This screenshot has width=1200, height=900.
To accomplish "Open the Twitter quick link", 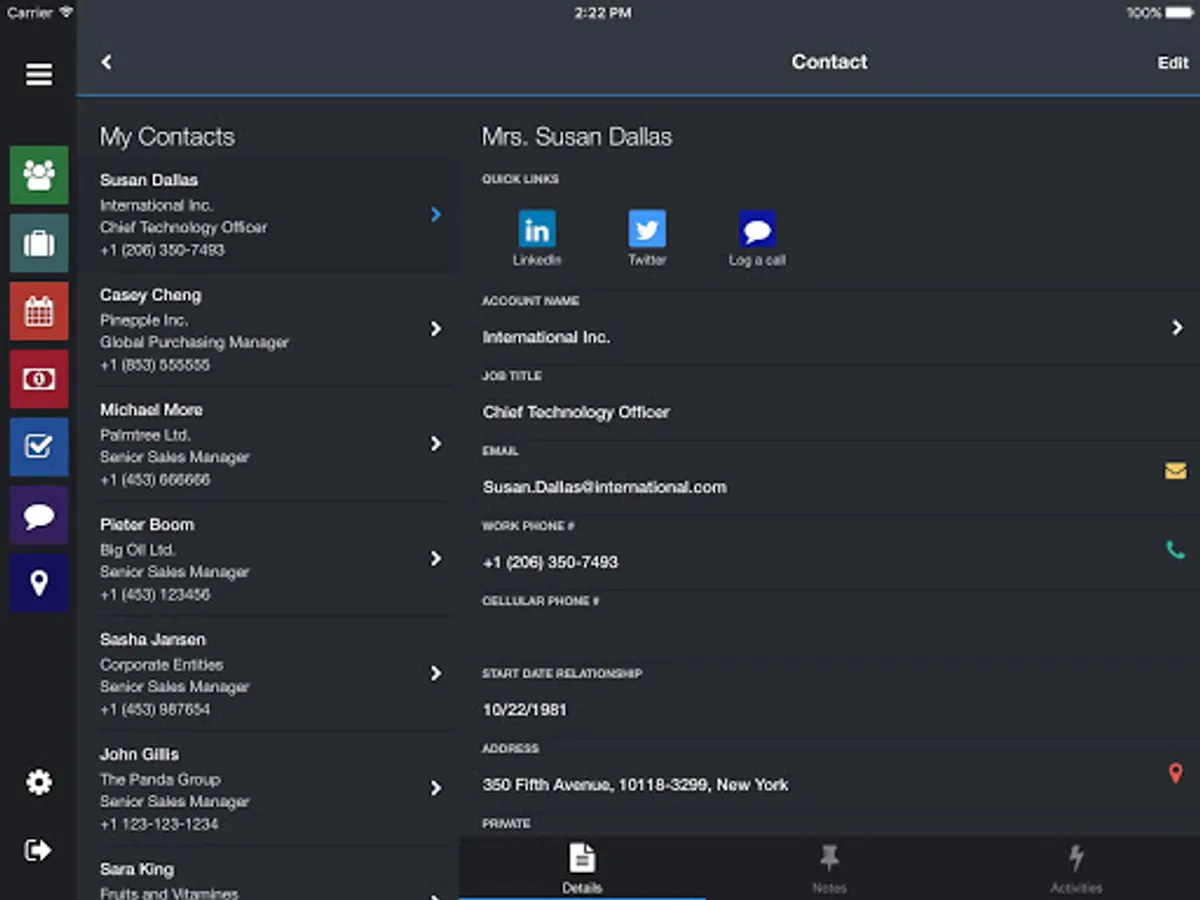I will 647,229.
